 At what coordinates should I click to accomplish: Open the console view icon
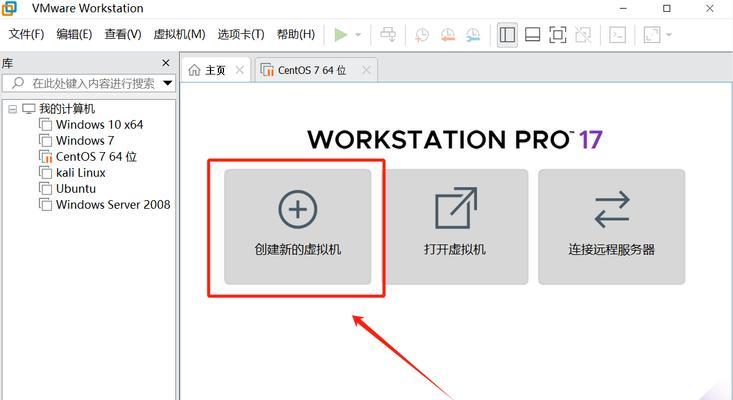[x=618, y=35]
